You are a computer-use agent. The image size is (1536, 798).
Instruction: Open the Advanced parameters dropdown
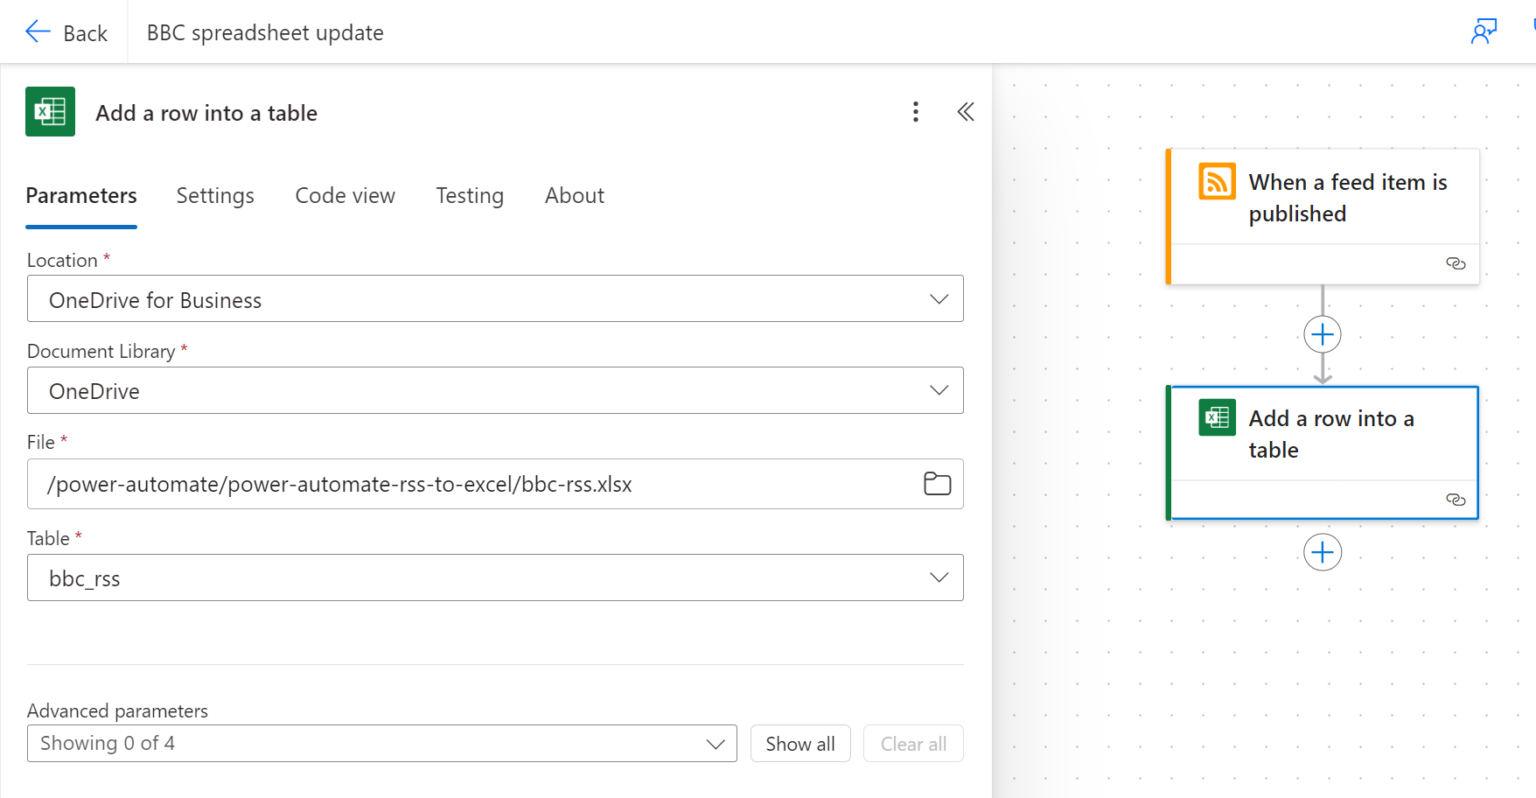382,744
